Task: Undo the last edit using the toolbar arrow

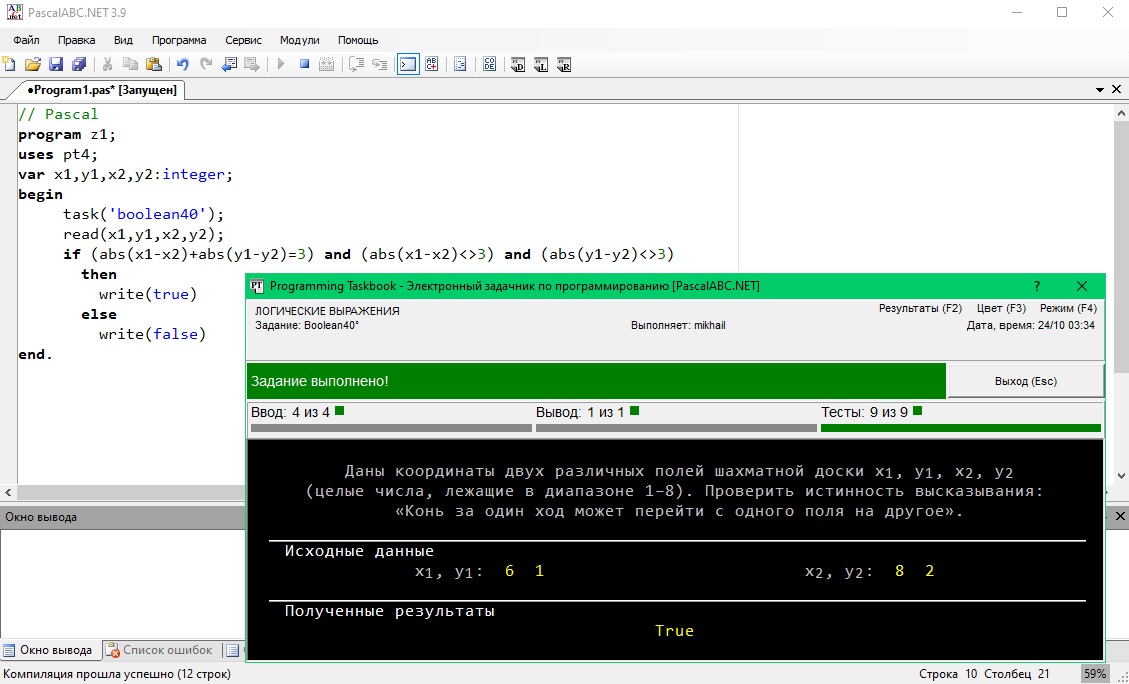Action: point(183,65)
